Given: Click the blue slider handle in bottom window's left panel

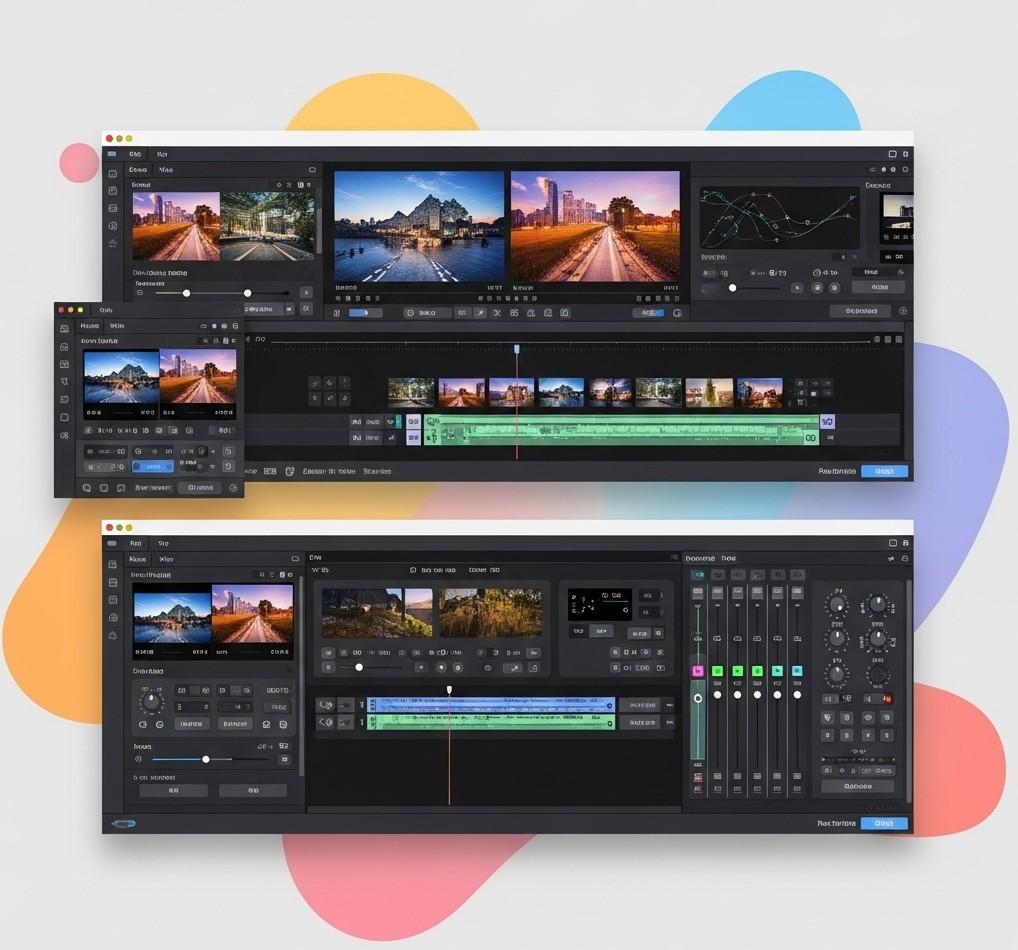Looking at the screenshot, I should tap(206, 759).
